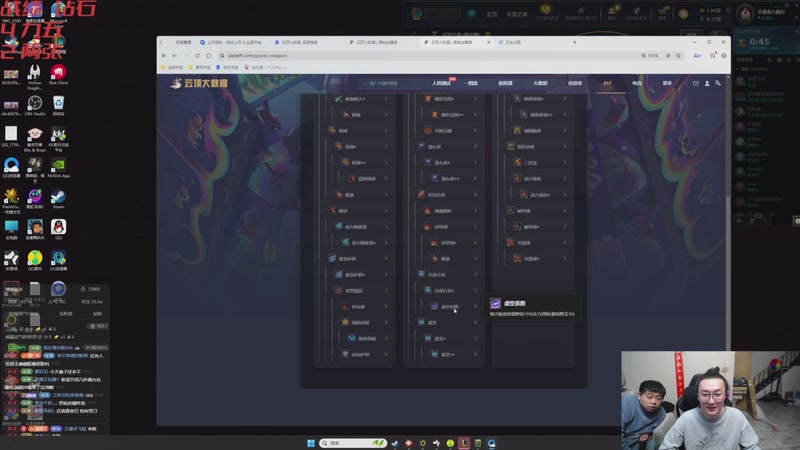Open a new browser tab
This screenshot has height=450, width=800.
click(574, 42)
